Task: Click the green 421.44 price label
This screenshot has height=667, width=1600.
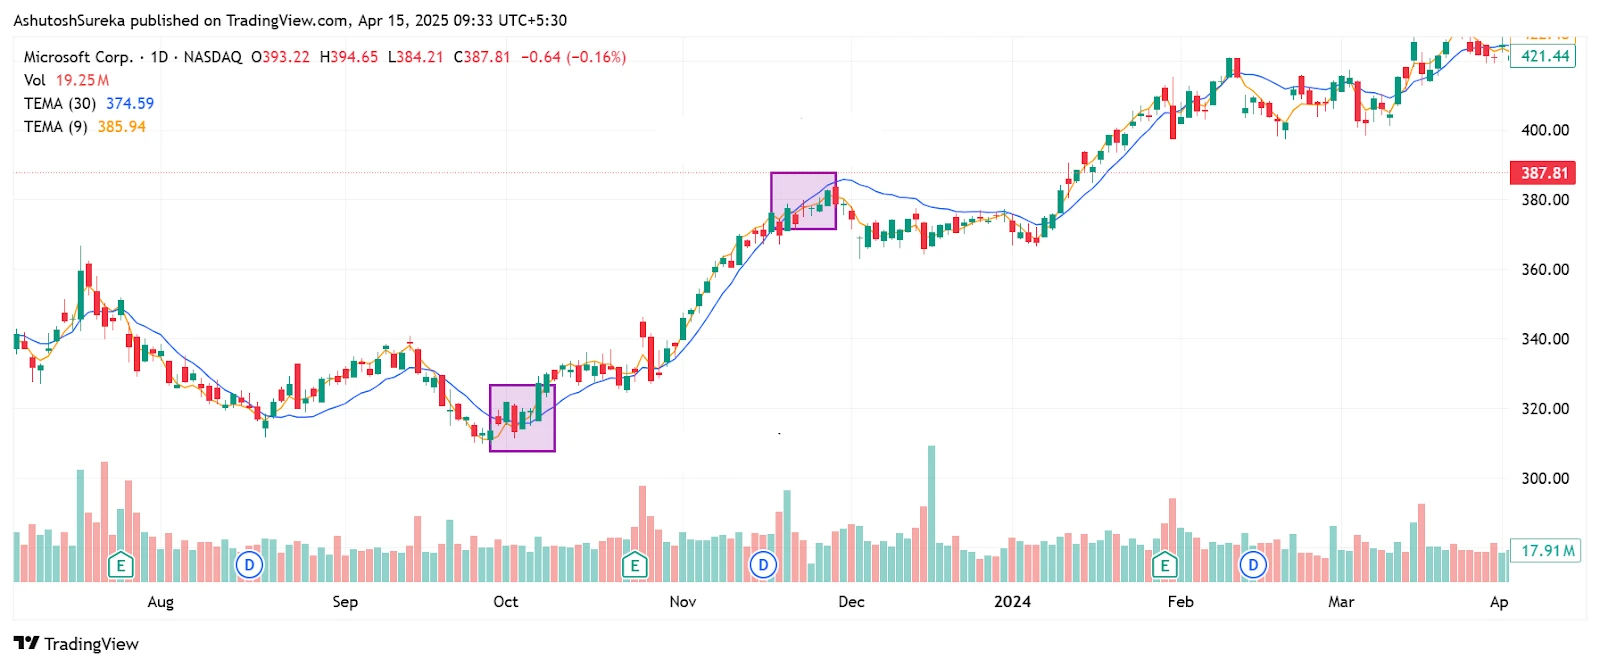Action: coord(1544,56)
